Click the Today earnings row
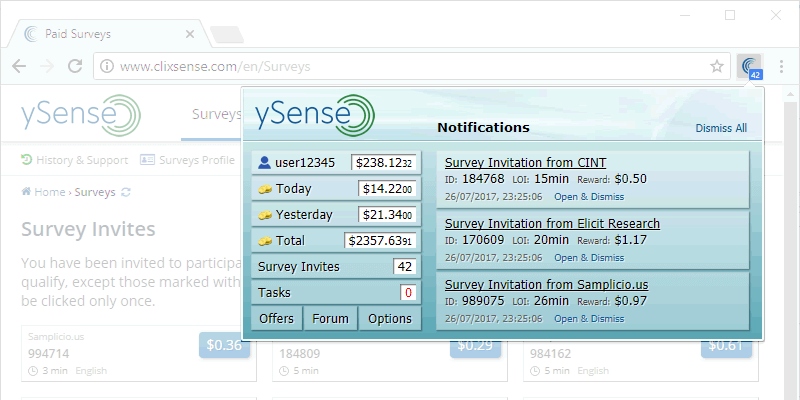This screenshot has width=800, height=400. click(x=336, y=189)
